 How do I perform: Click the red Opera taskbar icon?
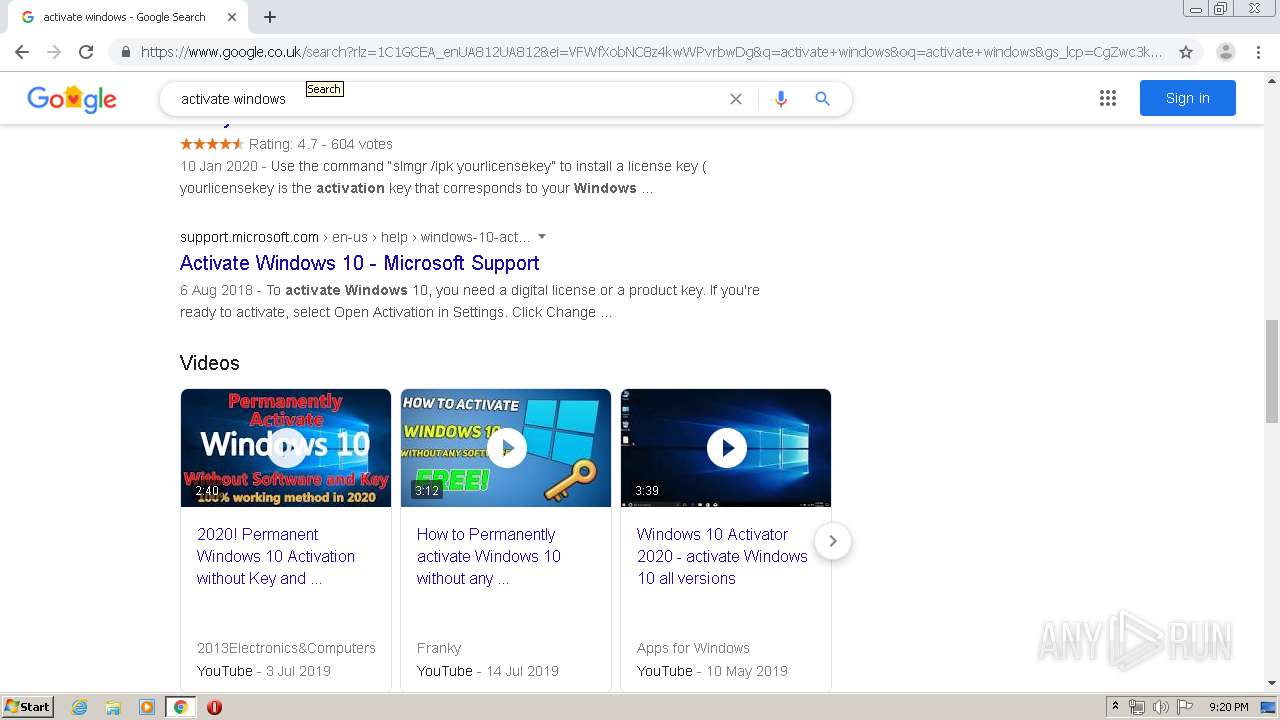click(x=214, y=707)
